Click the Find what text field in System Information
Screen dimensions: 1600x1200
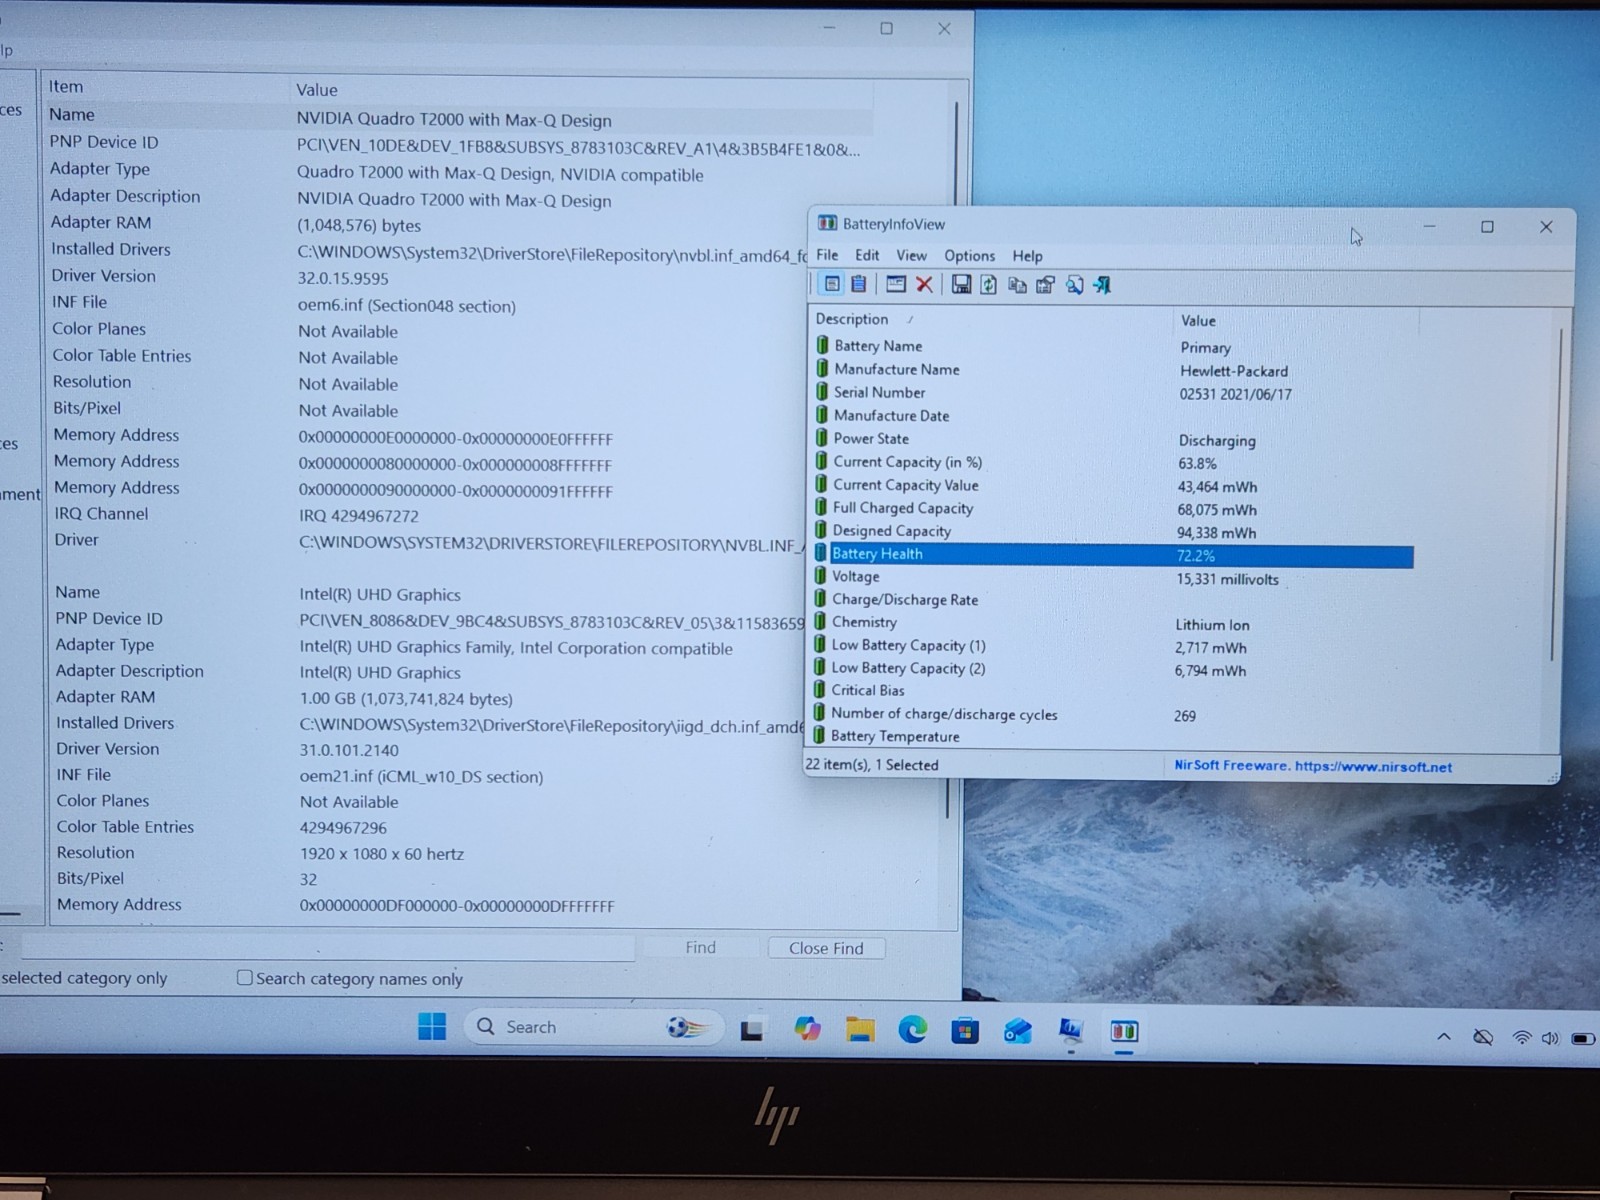coord(328,946)
